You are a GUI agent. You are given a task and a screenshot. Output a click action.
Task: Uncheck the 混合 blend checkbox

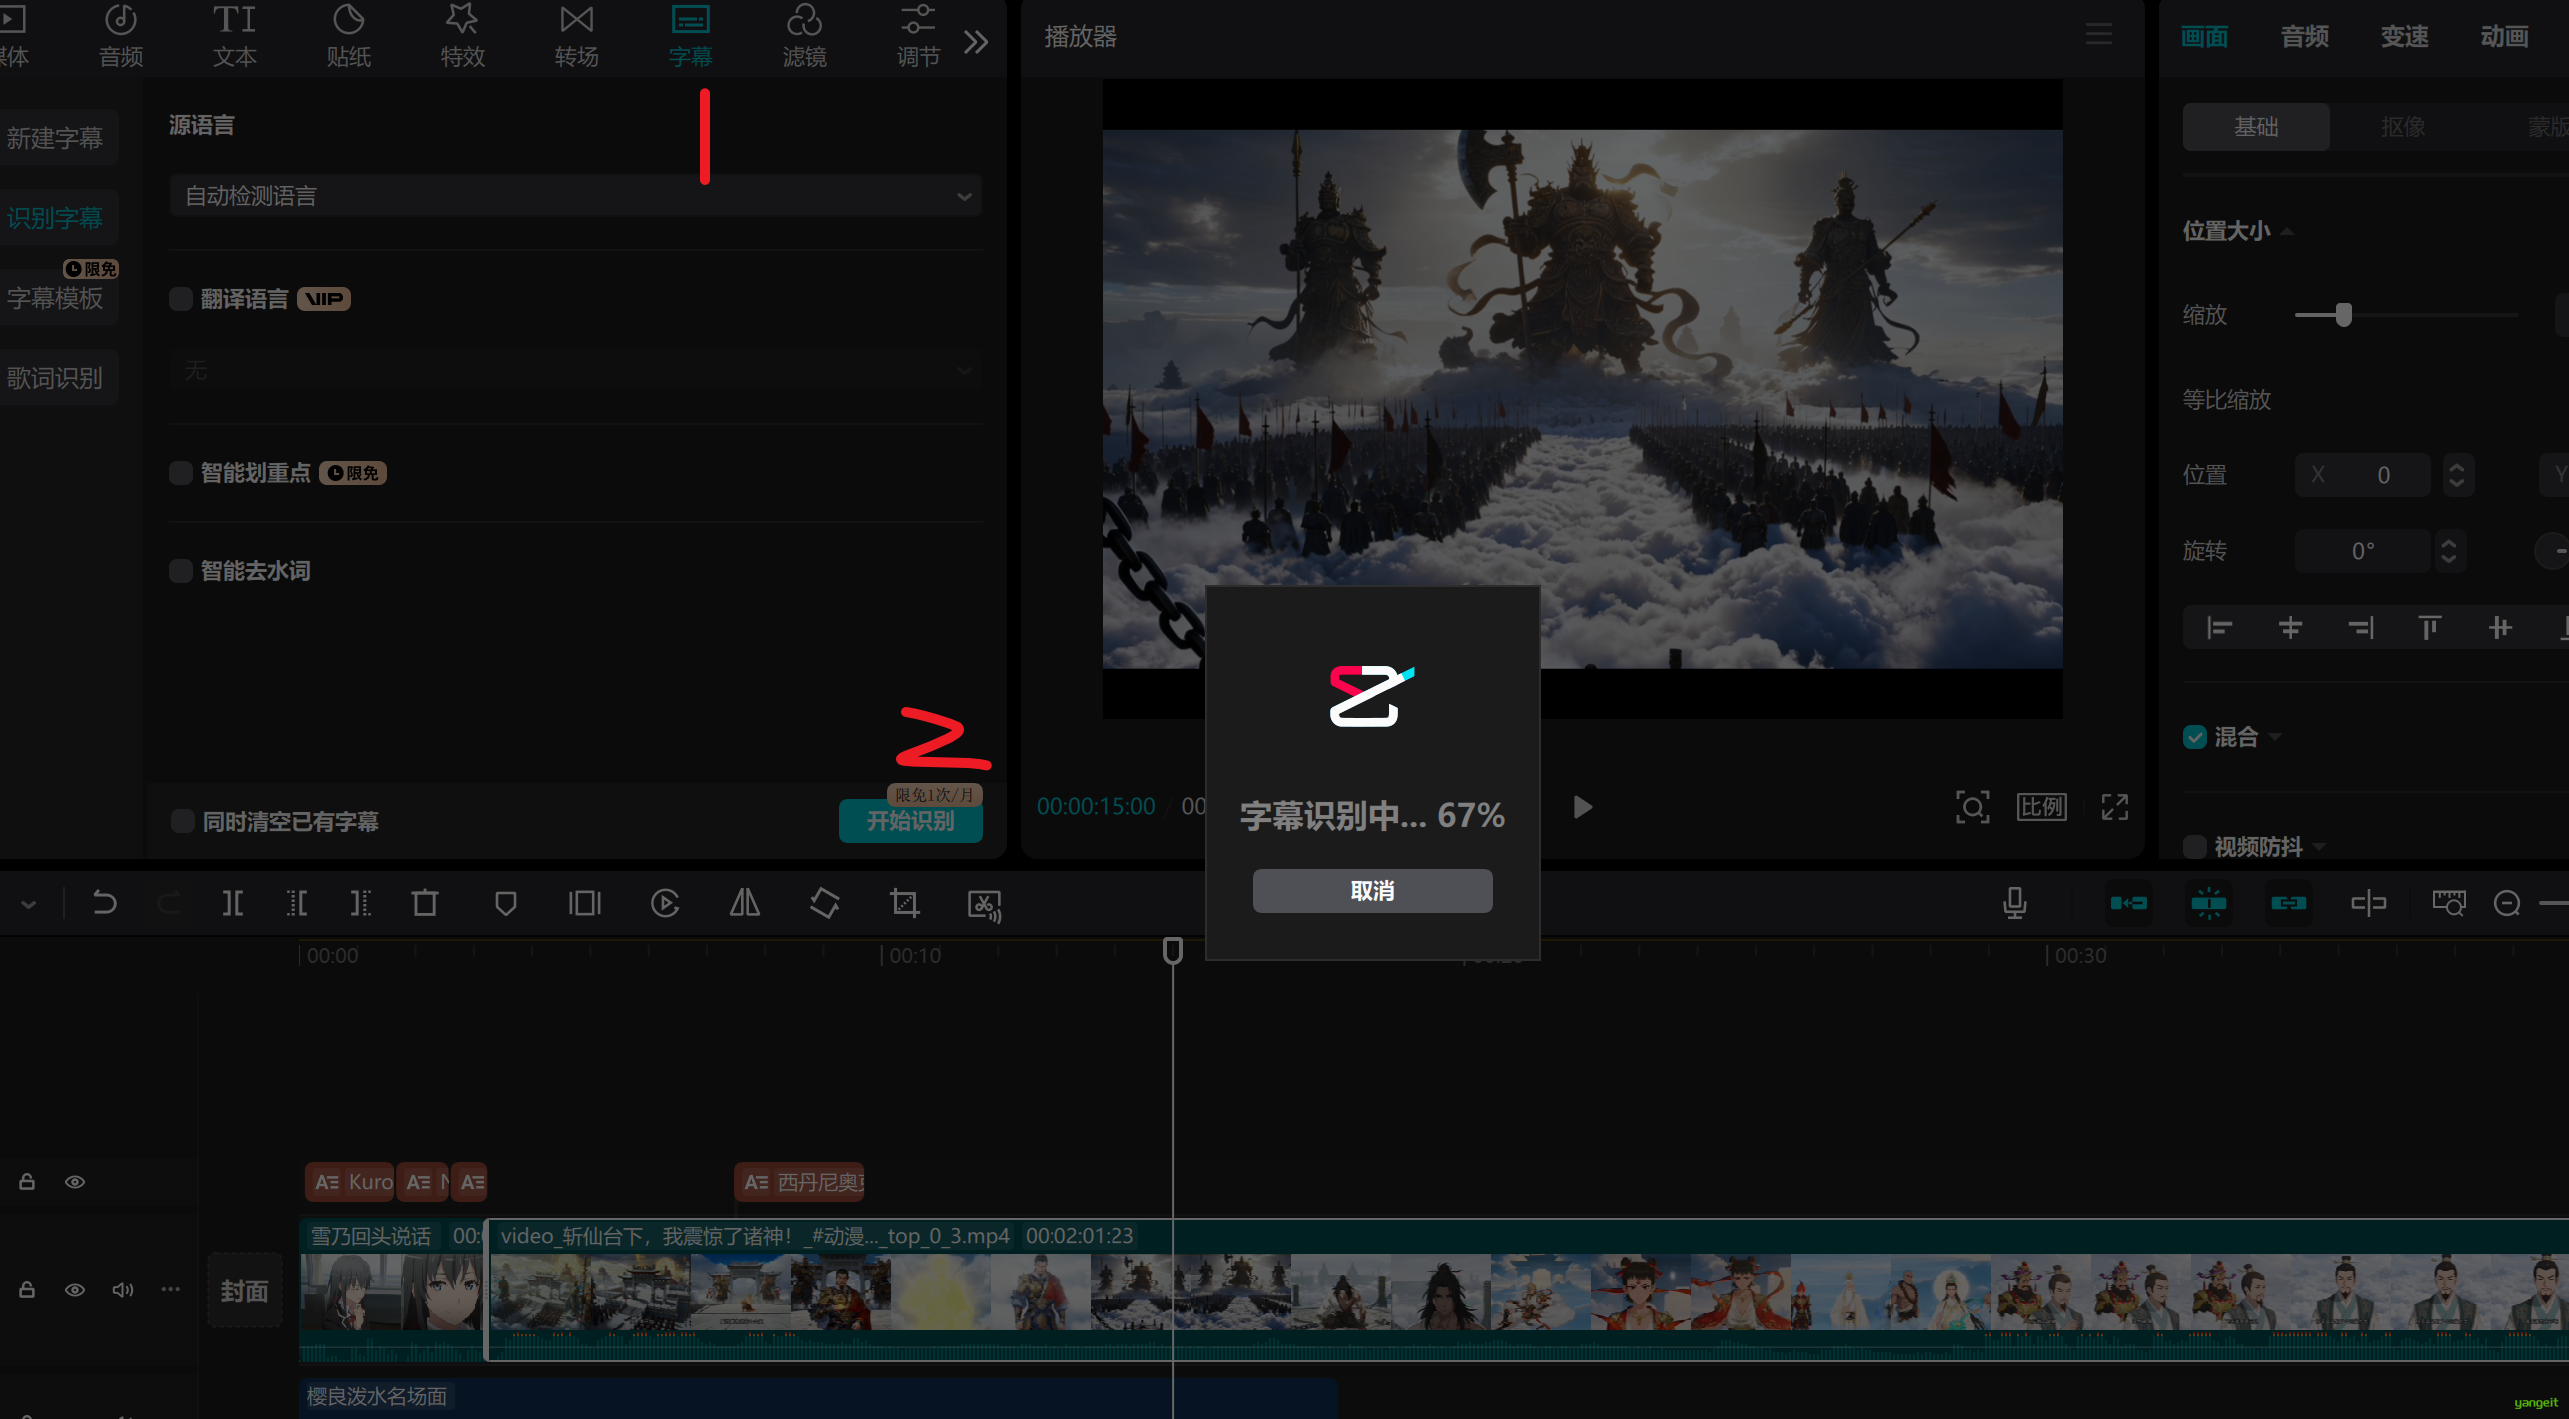(2195, 737)
